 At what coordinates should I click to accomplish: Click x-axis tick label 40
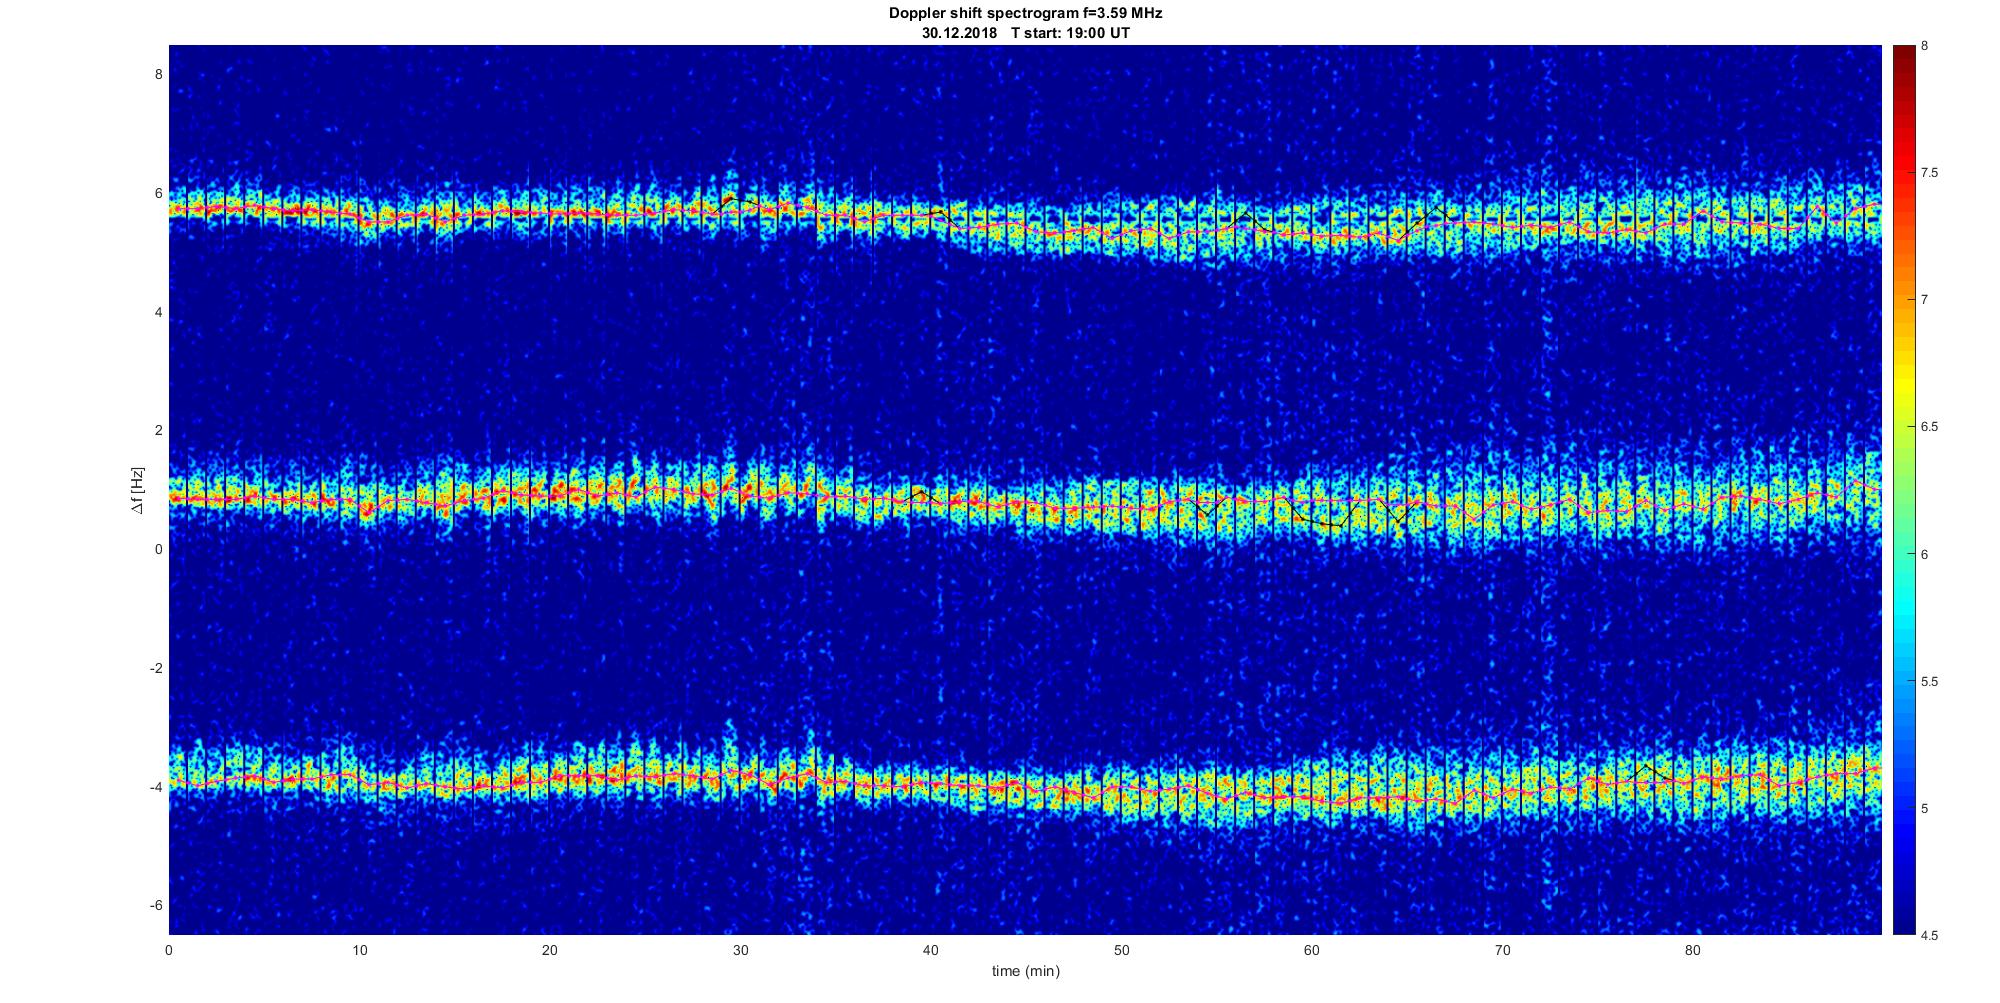(x=931, y=949)
